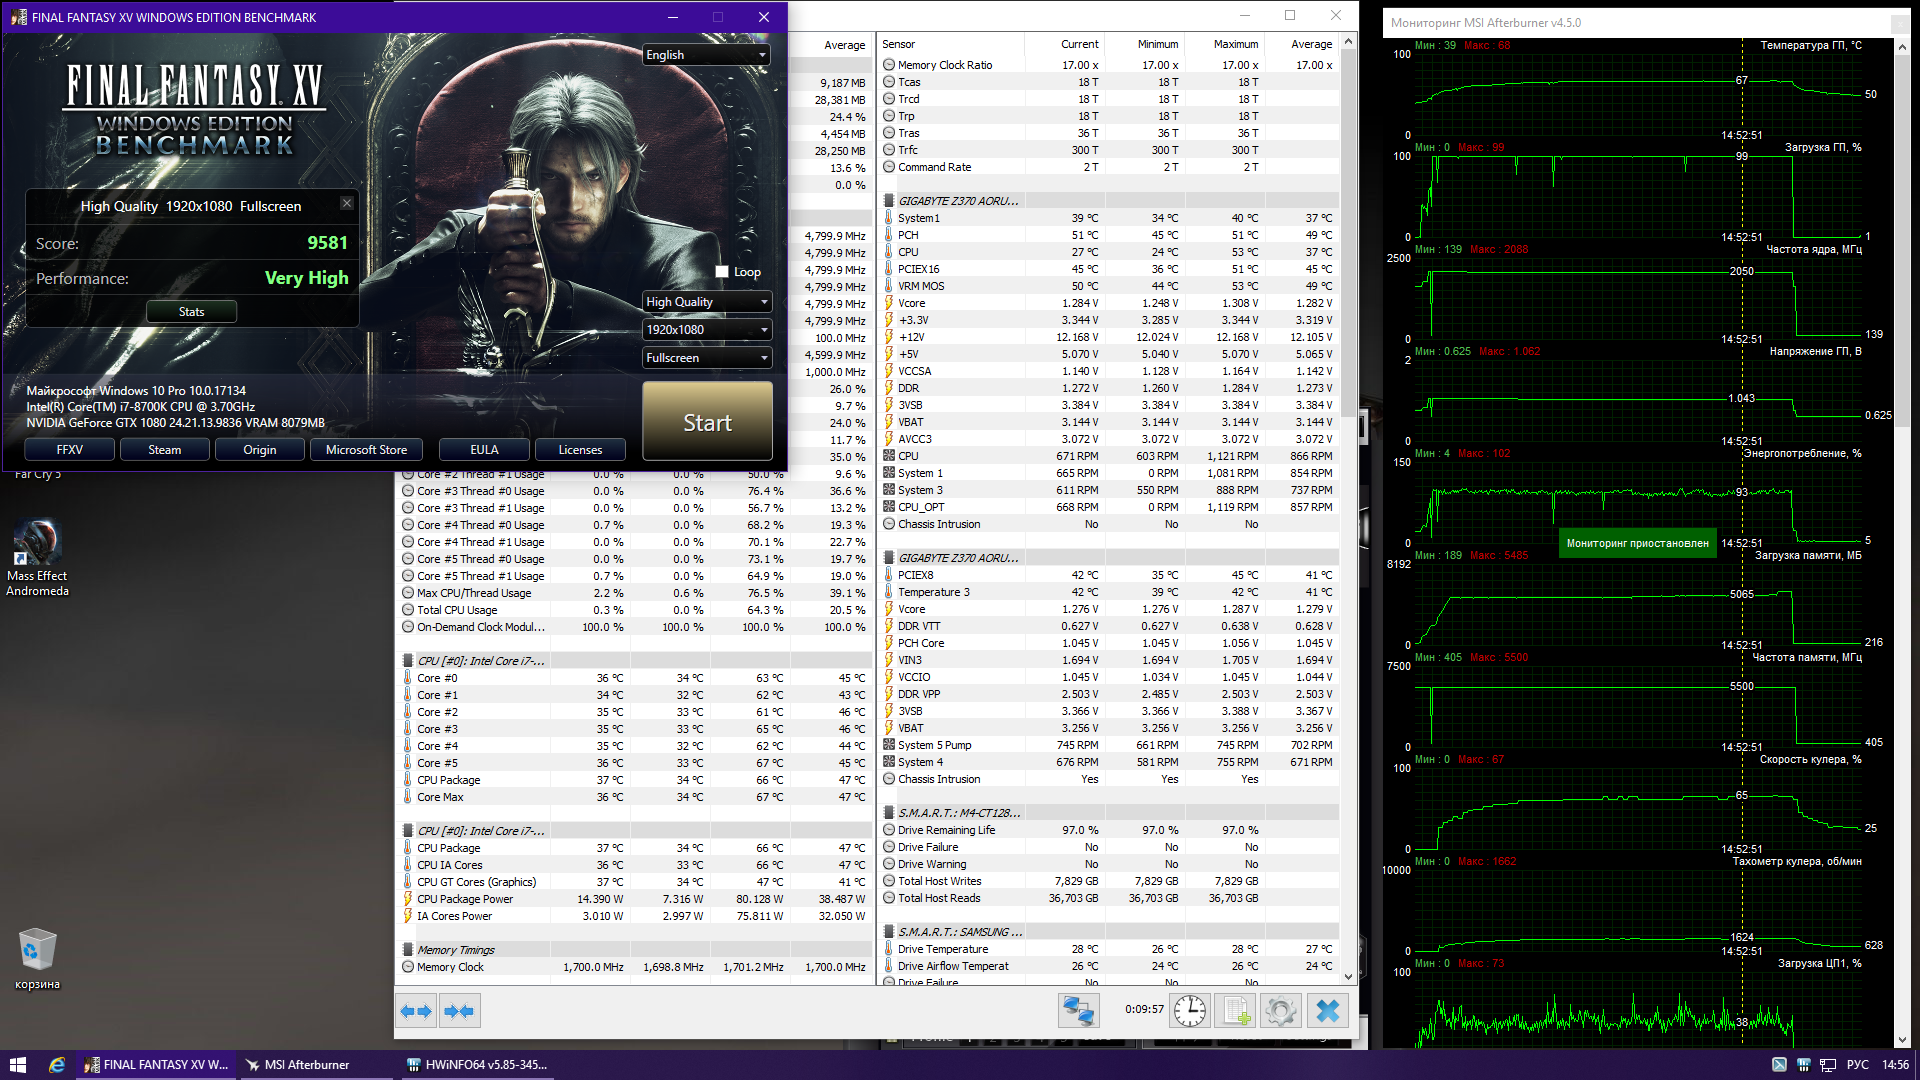
Task: Switch to MSI Afterburner taskbar item
Action: [306, 1065]
